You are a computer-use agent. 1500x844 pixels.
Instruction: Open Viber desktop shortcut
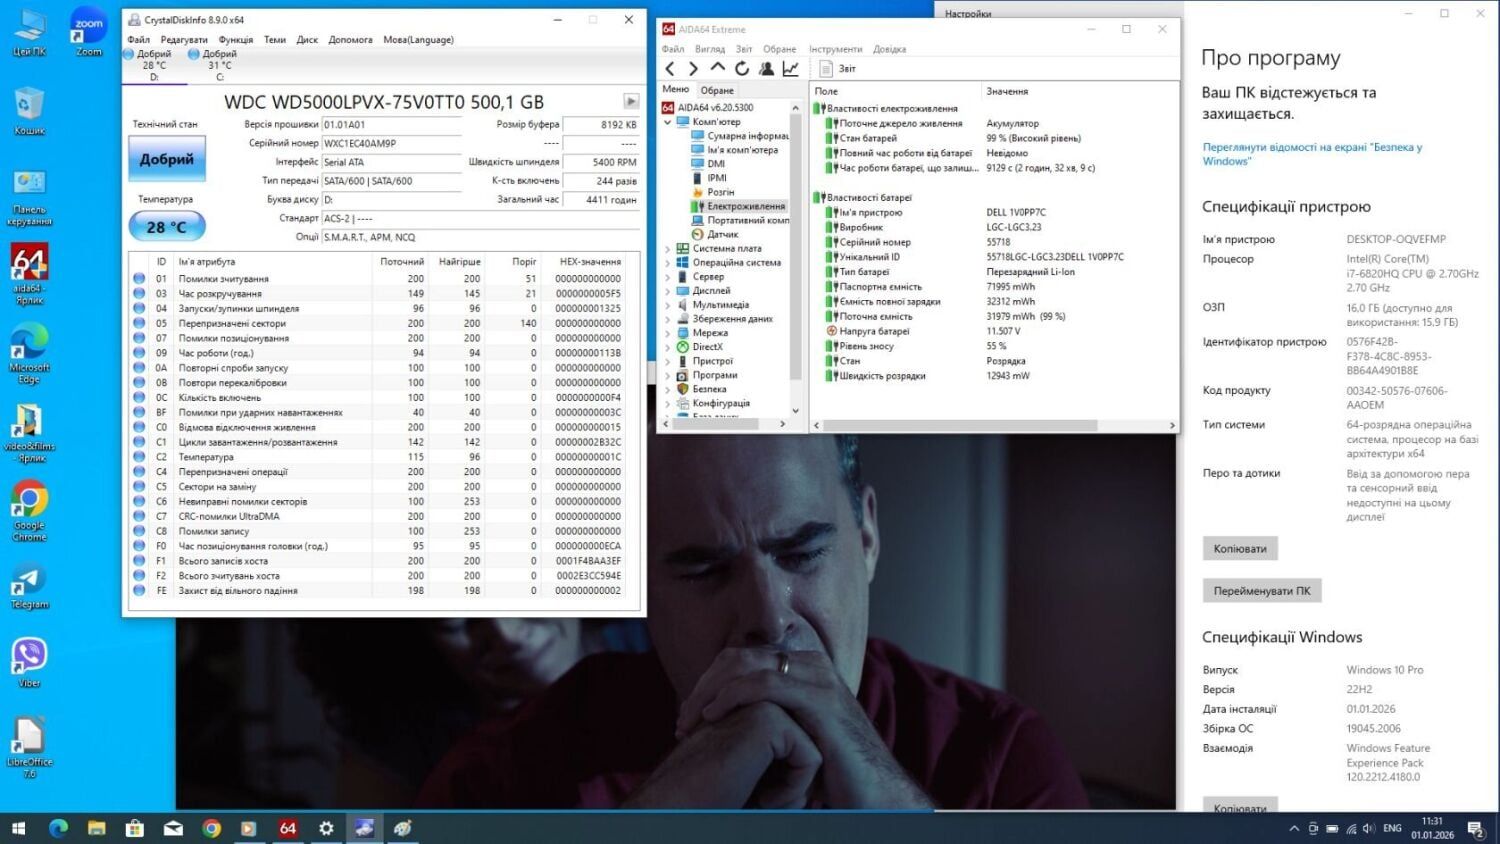pyautogui.click(x=29, y=661)
